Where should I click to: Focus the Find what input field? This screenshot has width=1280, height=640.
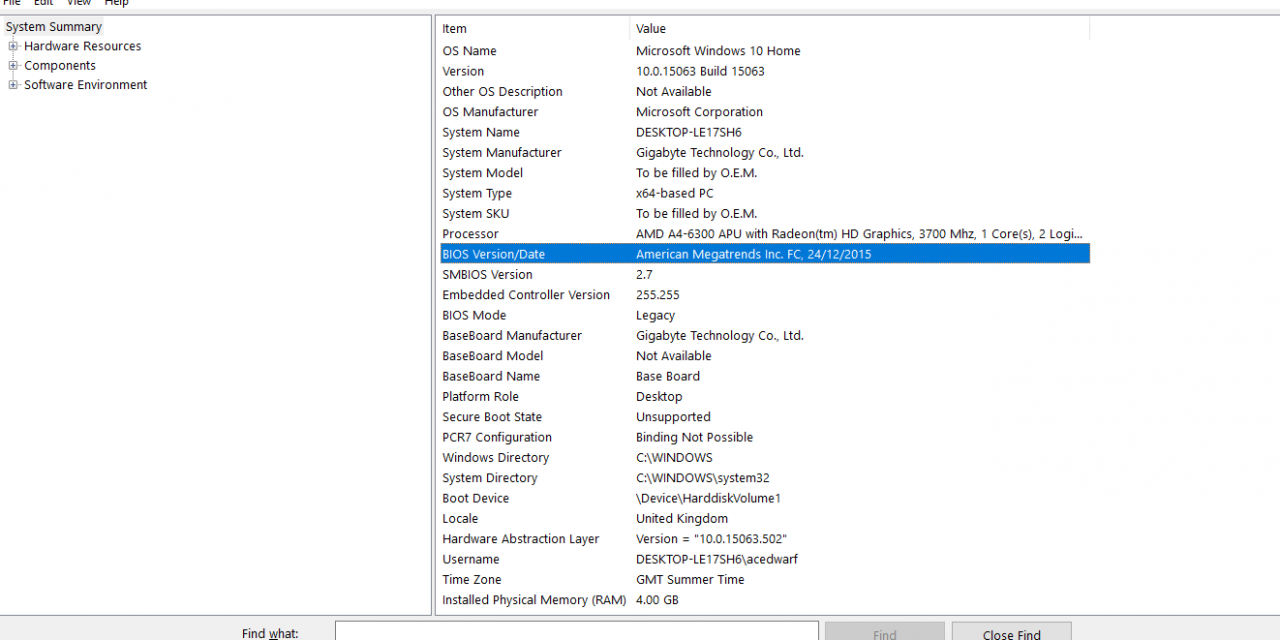click(577, 633)
